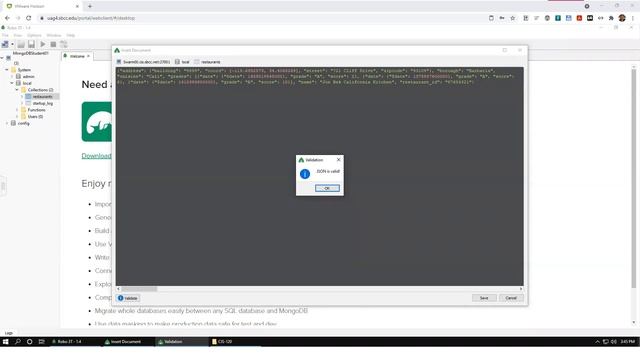Click the open file toolbar icon

click(x=21, y=44)
